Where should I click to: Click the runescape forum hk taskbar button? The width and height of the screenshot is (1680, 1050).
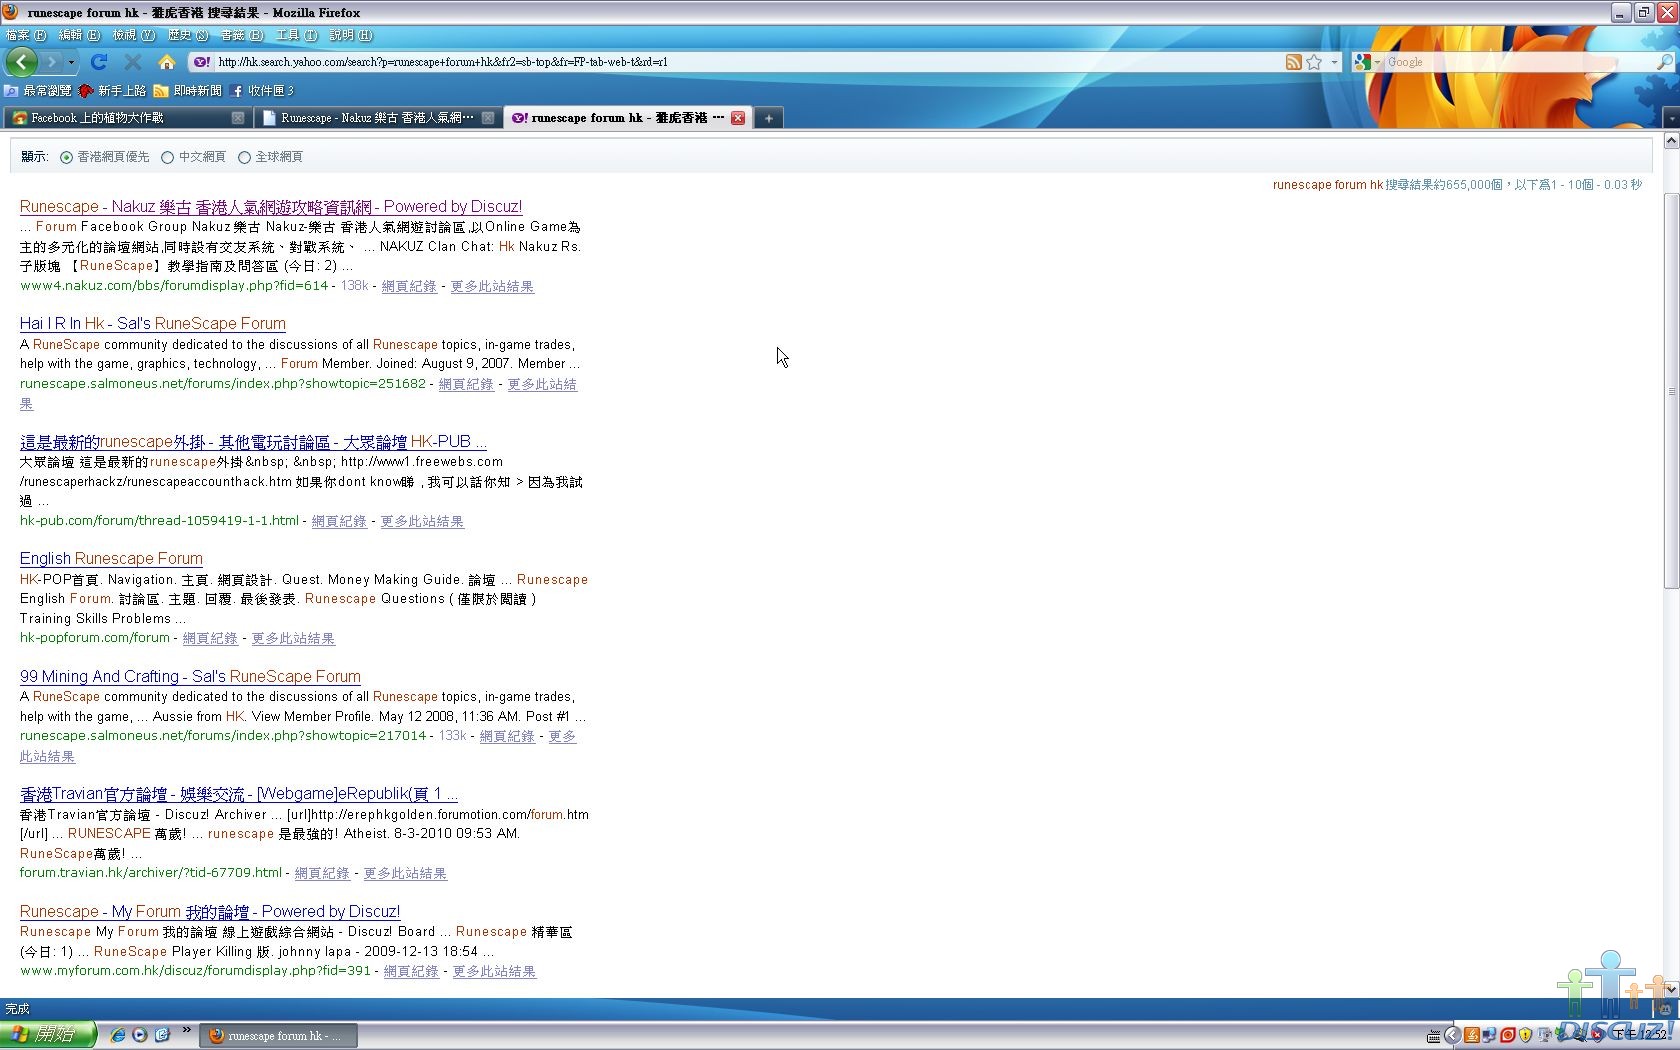tap(279, 1036)
